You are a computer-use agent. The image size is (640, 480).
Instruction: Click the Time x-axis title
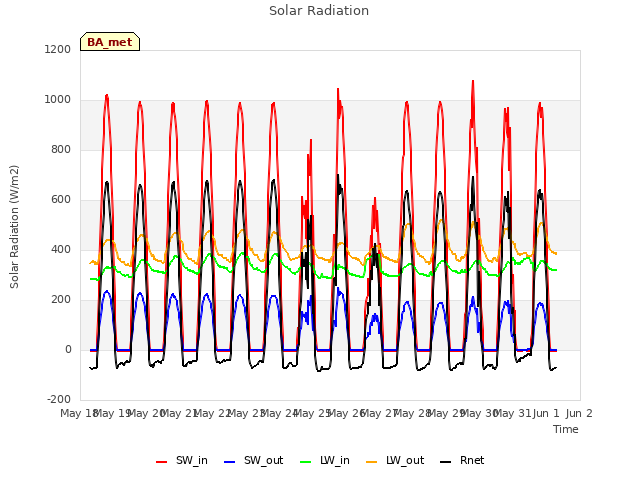point(566,429)
